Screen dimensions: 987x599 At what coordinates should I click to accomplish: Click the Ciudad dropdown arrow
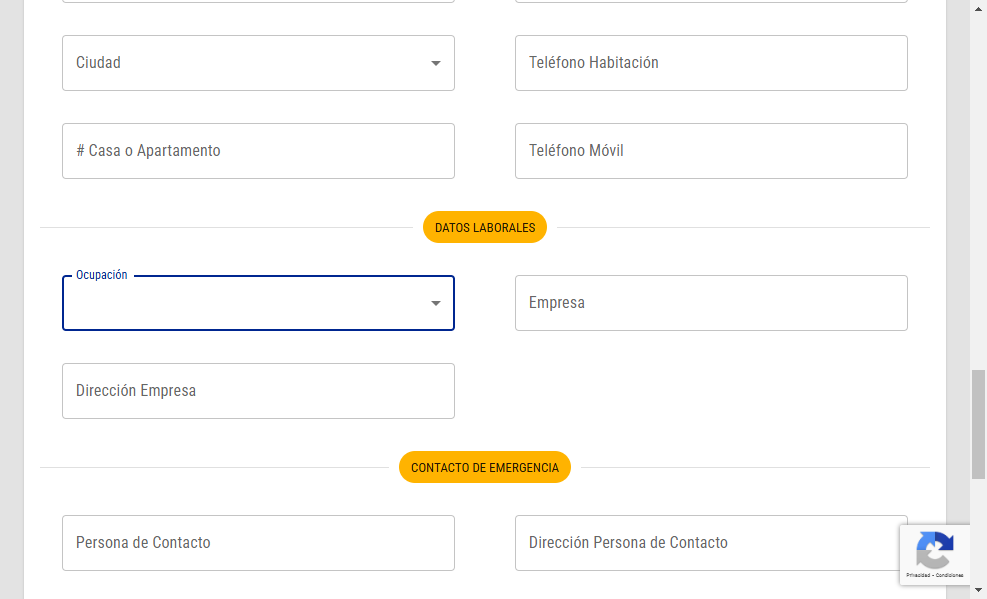[x=436, y=63]
